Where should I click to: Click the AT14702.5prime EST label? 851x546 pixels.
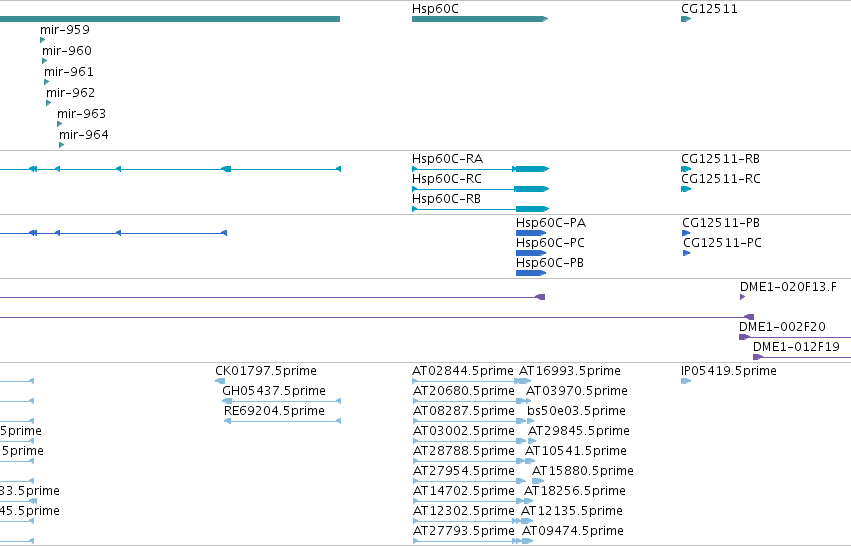coord(463,492)
